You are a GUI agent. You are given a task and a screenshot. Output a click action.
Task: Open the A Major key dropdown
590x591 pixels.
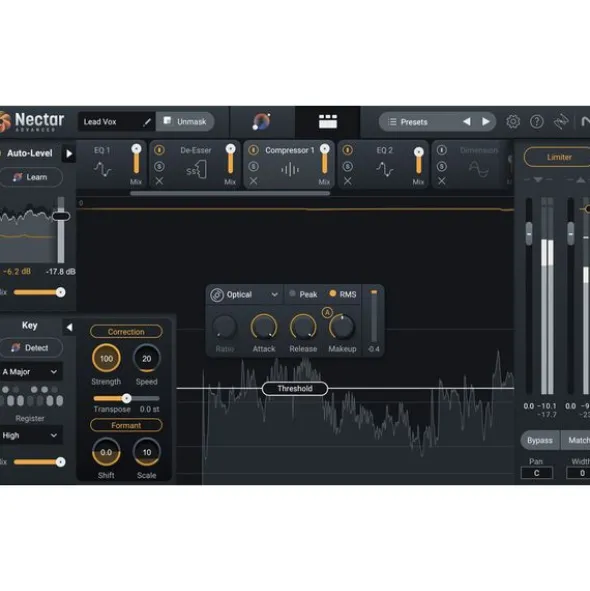[x=31, y=372]
